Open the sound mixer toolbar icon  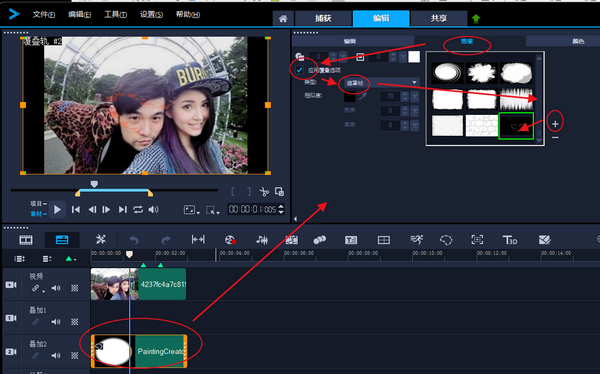[x=262, y=240]
